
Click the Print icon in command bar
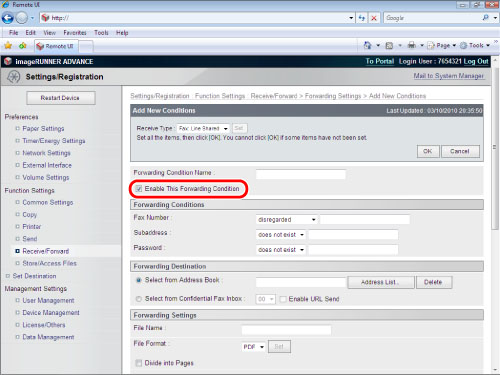[x=412, y=45]
